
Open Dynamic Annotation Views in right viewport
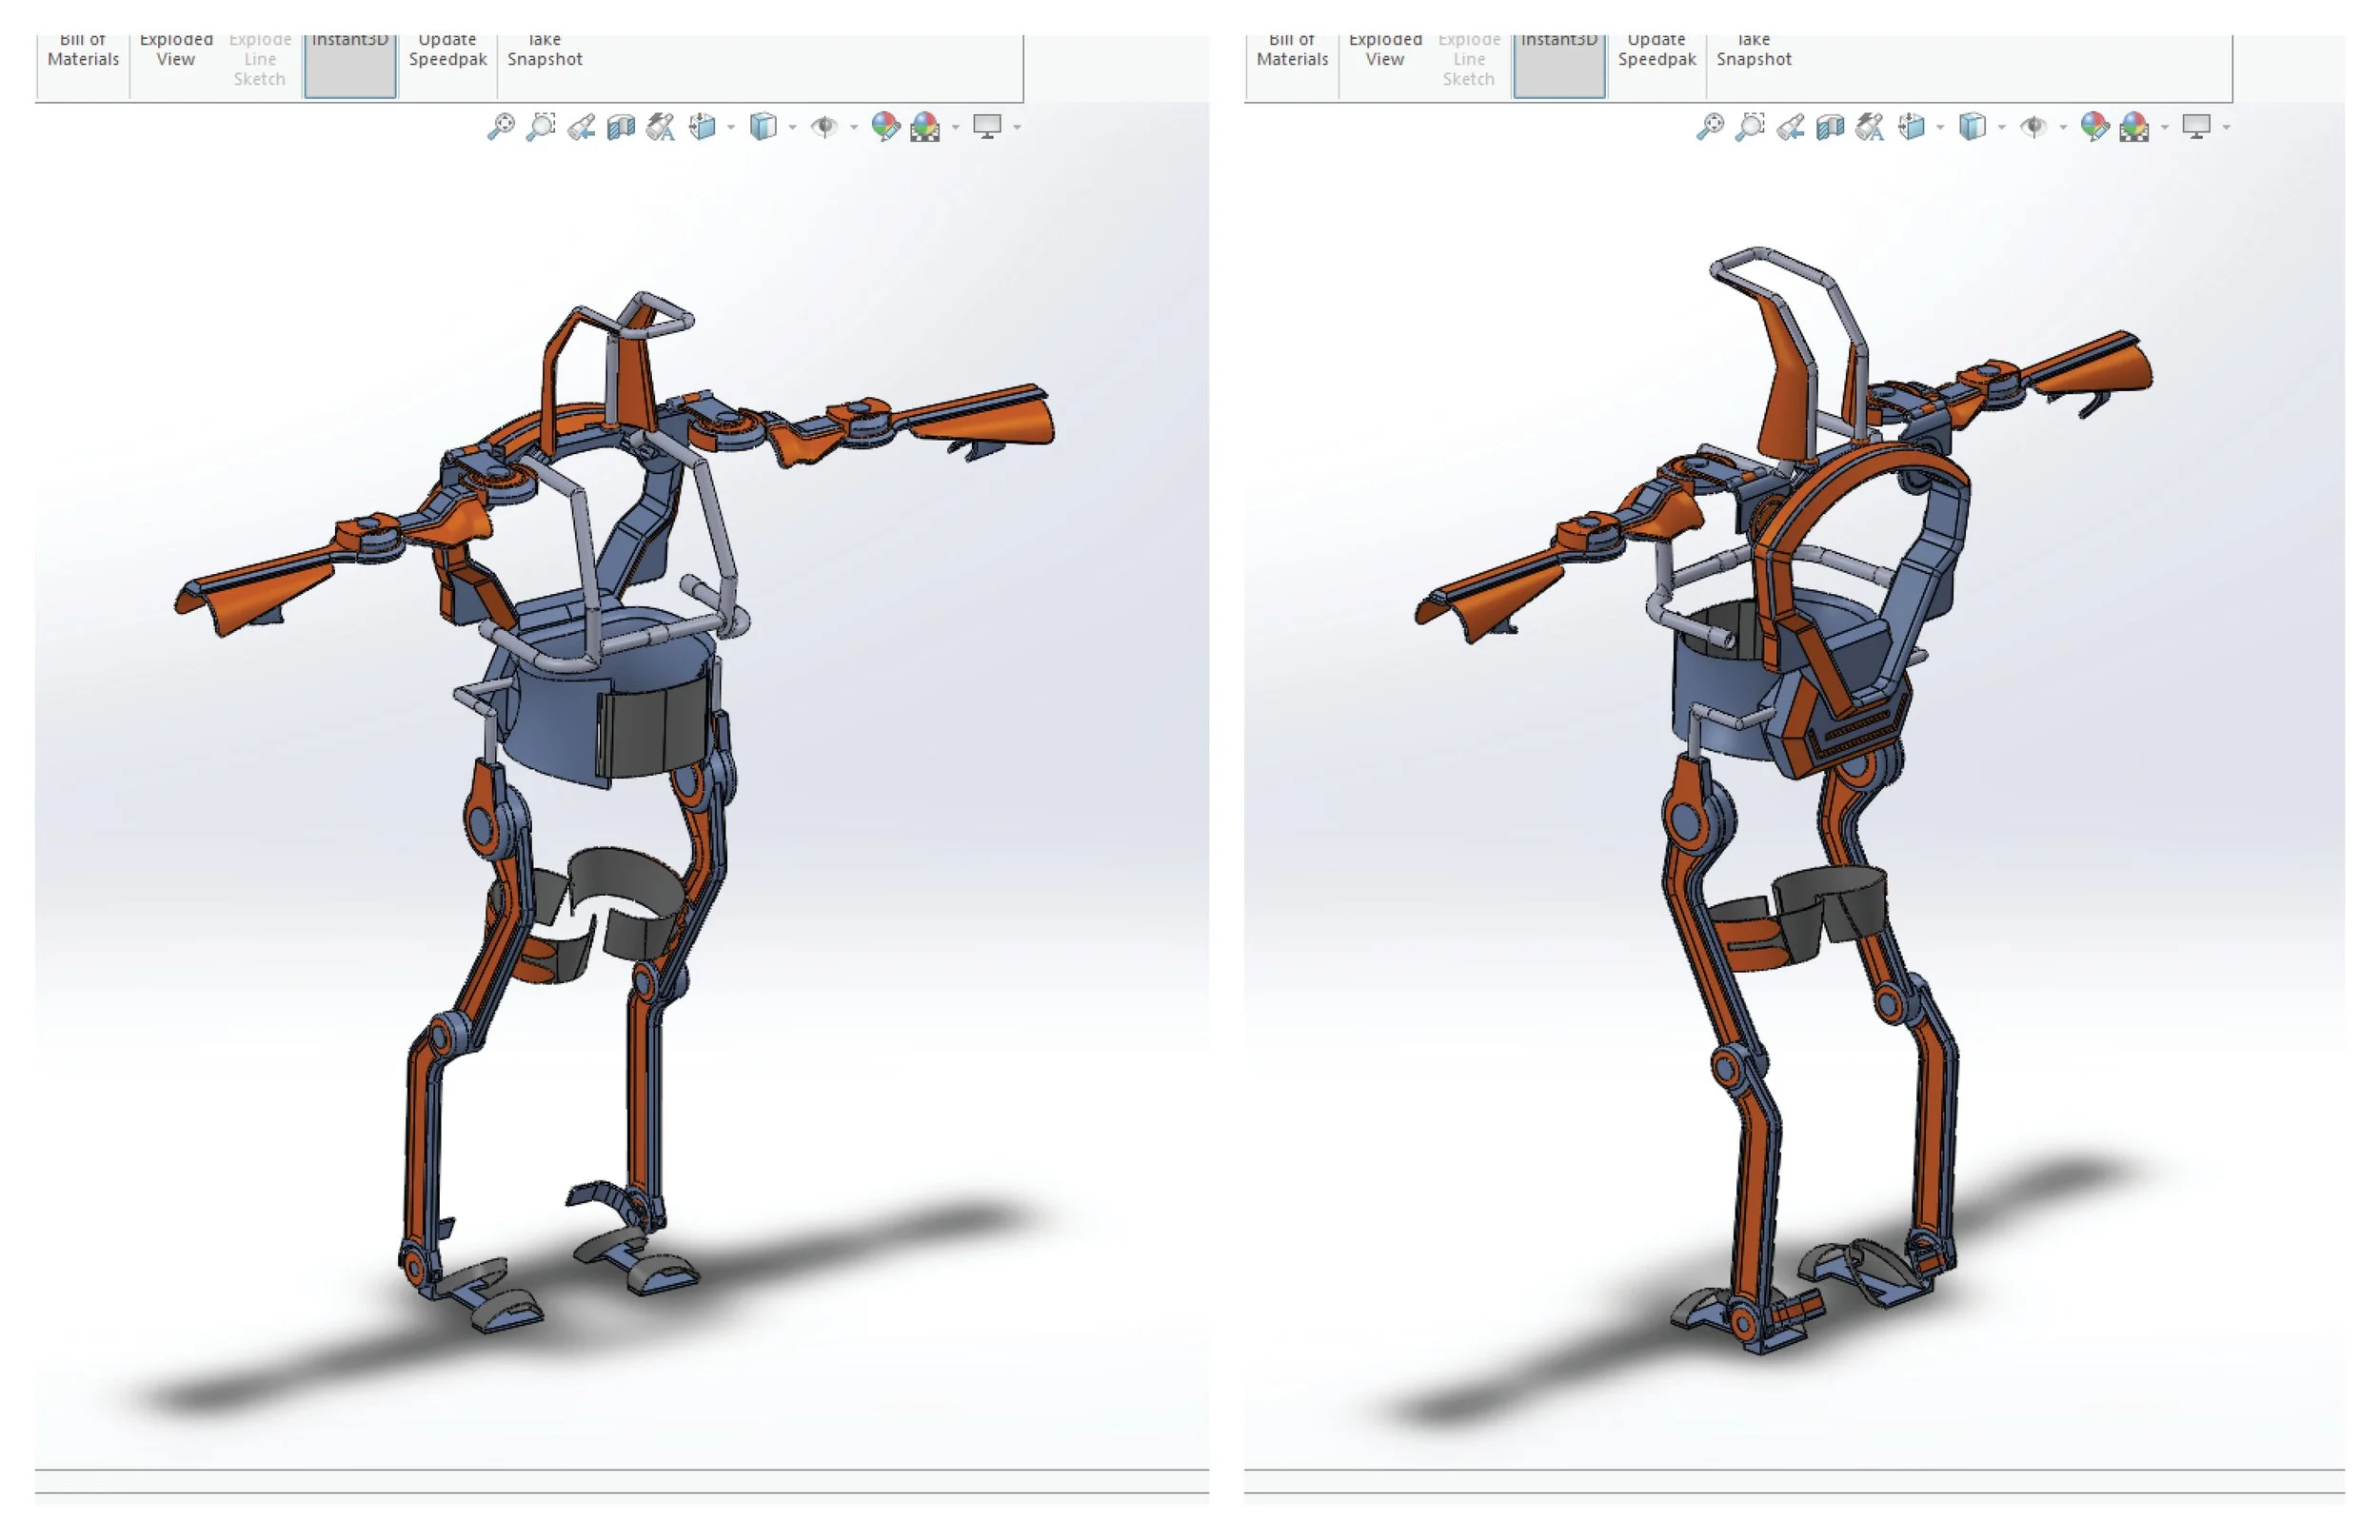click(x=1869, y=126)
